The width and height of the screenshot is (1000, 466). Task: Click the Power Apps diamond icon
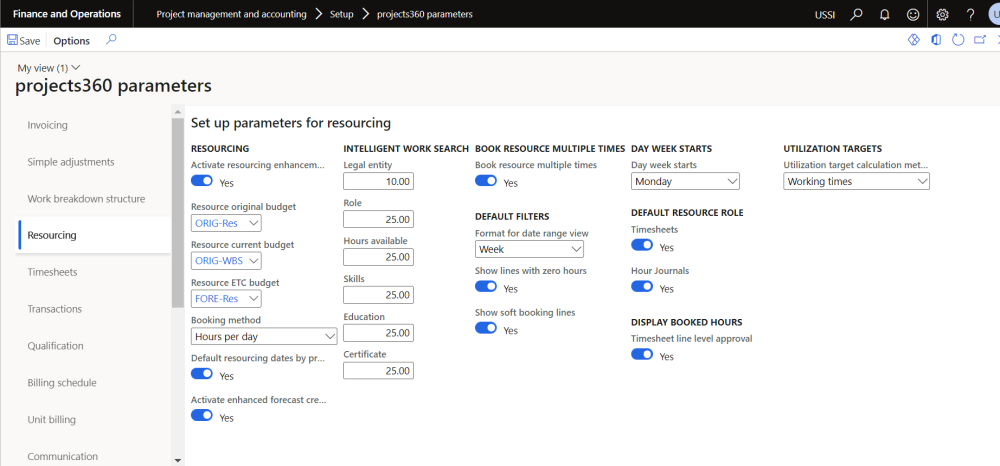(x=912, y=40)
